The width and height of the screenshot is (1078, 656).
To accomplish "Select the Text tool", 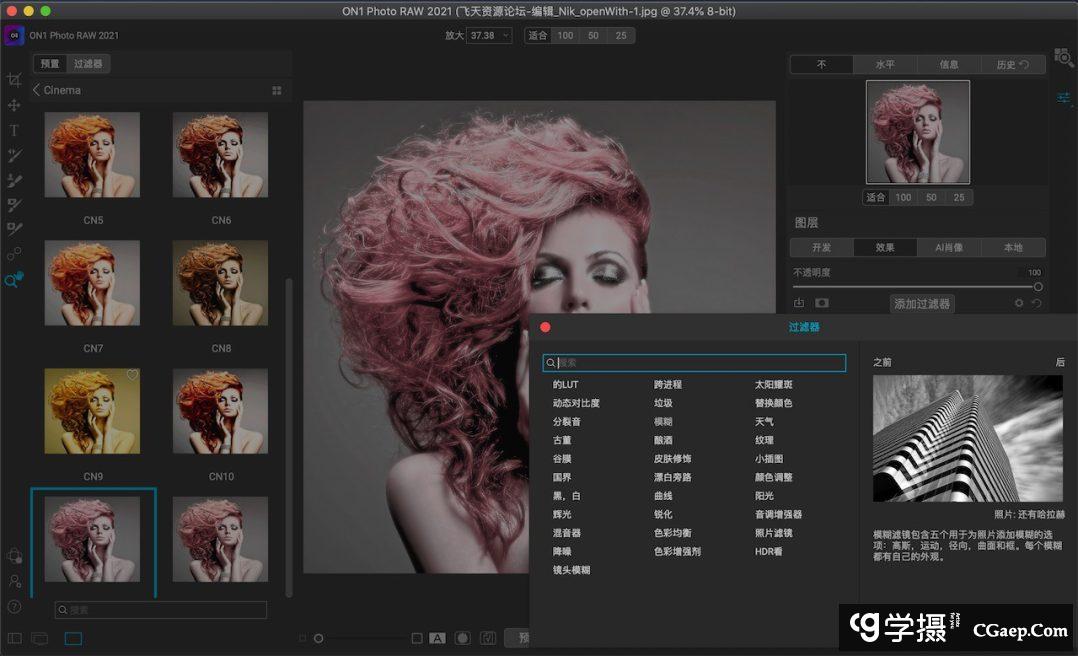I will [x=14, y=130].
